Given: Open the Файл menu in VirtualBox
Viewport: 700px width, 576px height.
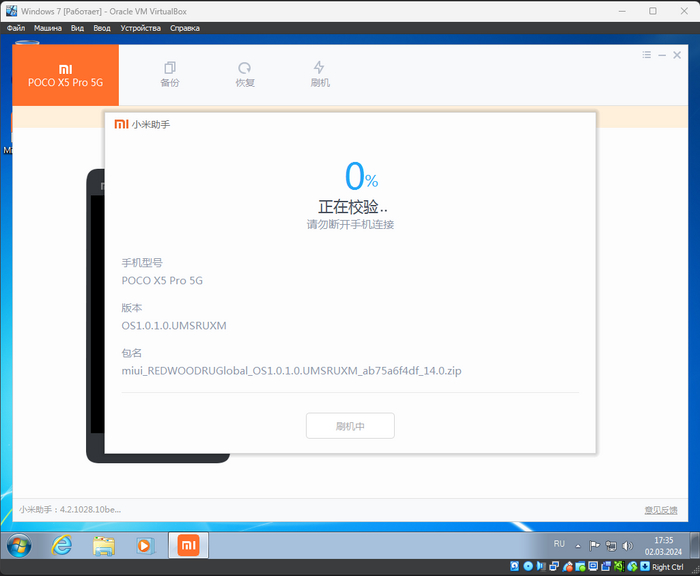Looking at the screenshot, I should point(16,28).
